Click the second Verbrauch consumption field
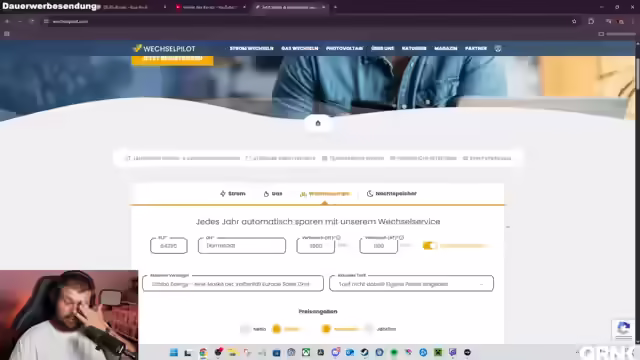640x360 pixels. click(379, 246)
